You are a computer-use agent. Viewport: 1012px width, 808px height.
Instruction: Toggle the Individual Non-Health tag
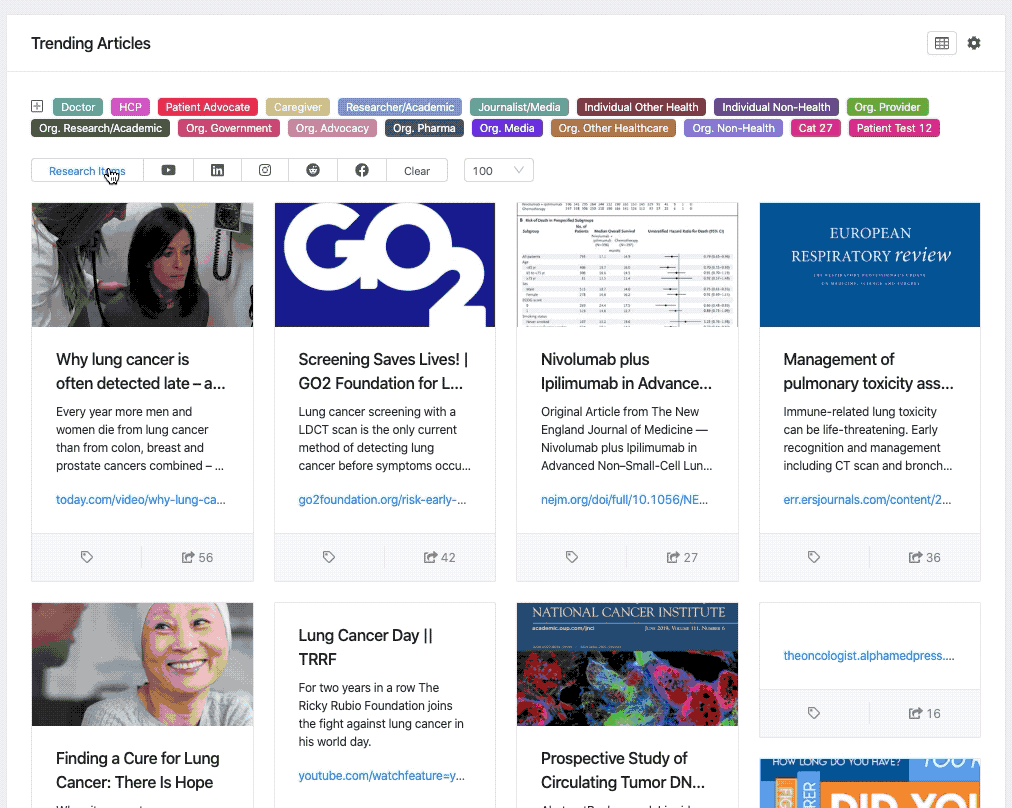(776, 107)
